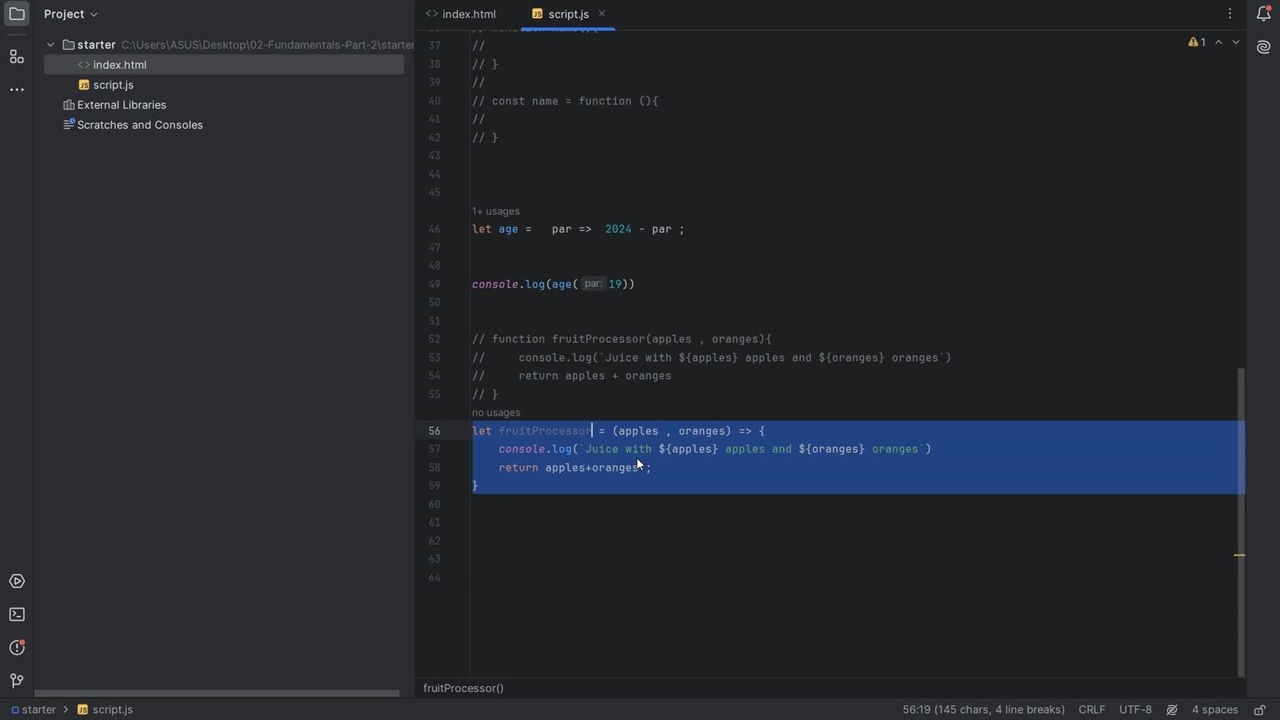Toggle read-only lock in status bar
The width and height of the screenshot is (1280, 720).
point(1259,709)
